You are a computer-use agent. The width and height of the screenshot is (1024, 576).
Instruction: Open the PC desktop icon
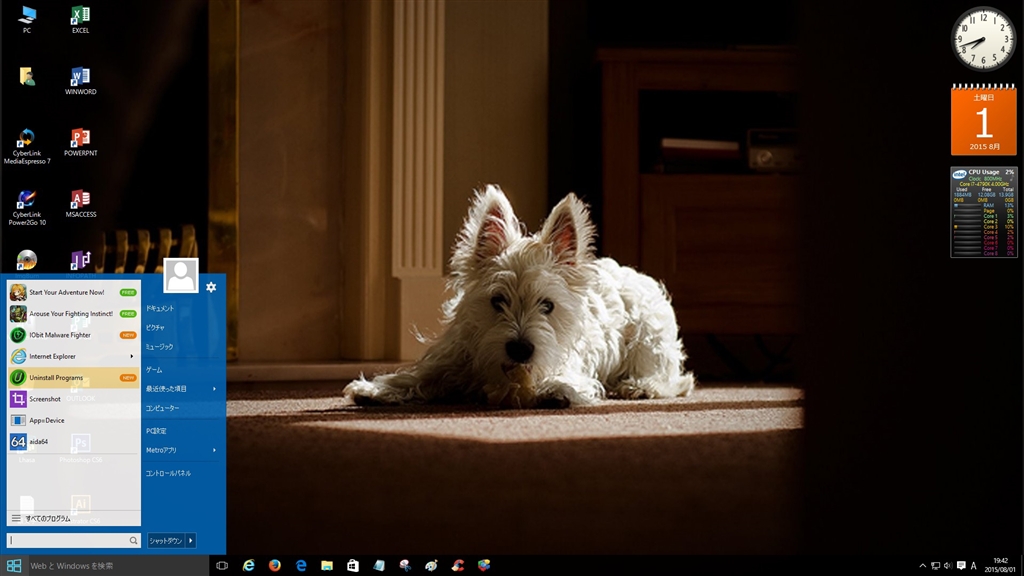pos(27,19)
